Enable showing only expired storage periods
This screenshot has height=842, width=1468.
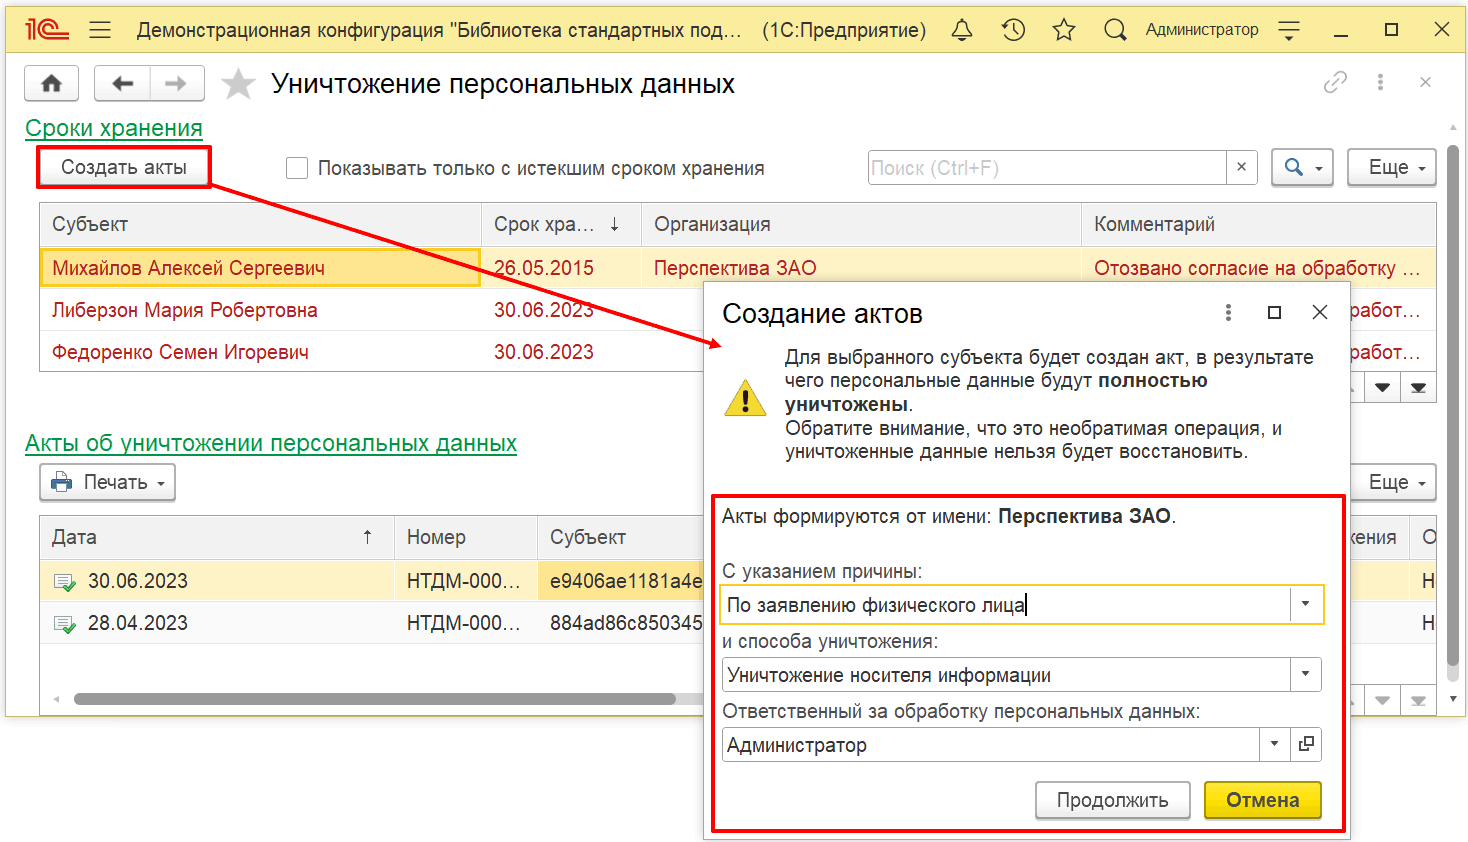(x=297, y=168)
